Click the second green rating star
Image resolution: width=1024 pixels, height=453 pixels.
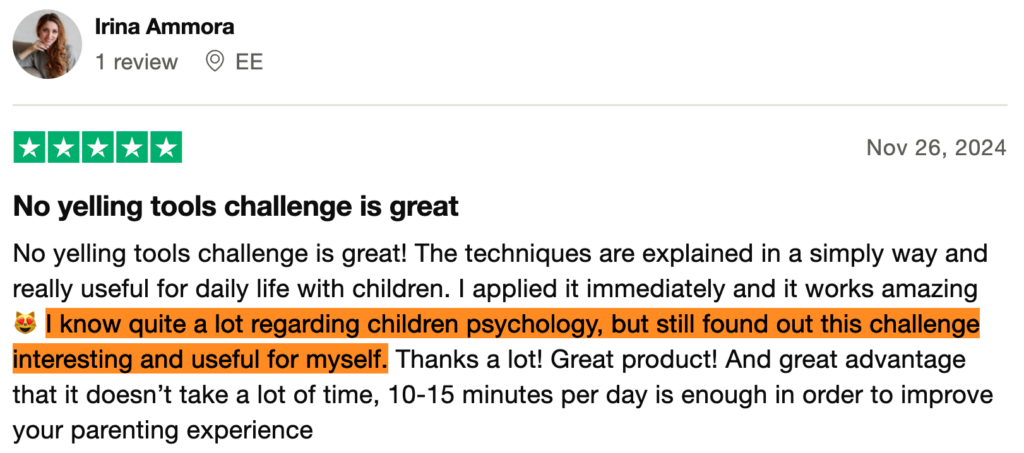(64, 148)
